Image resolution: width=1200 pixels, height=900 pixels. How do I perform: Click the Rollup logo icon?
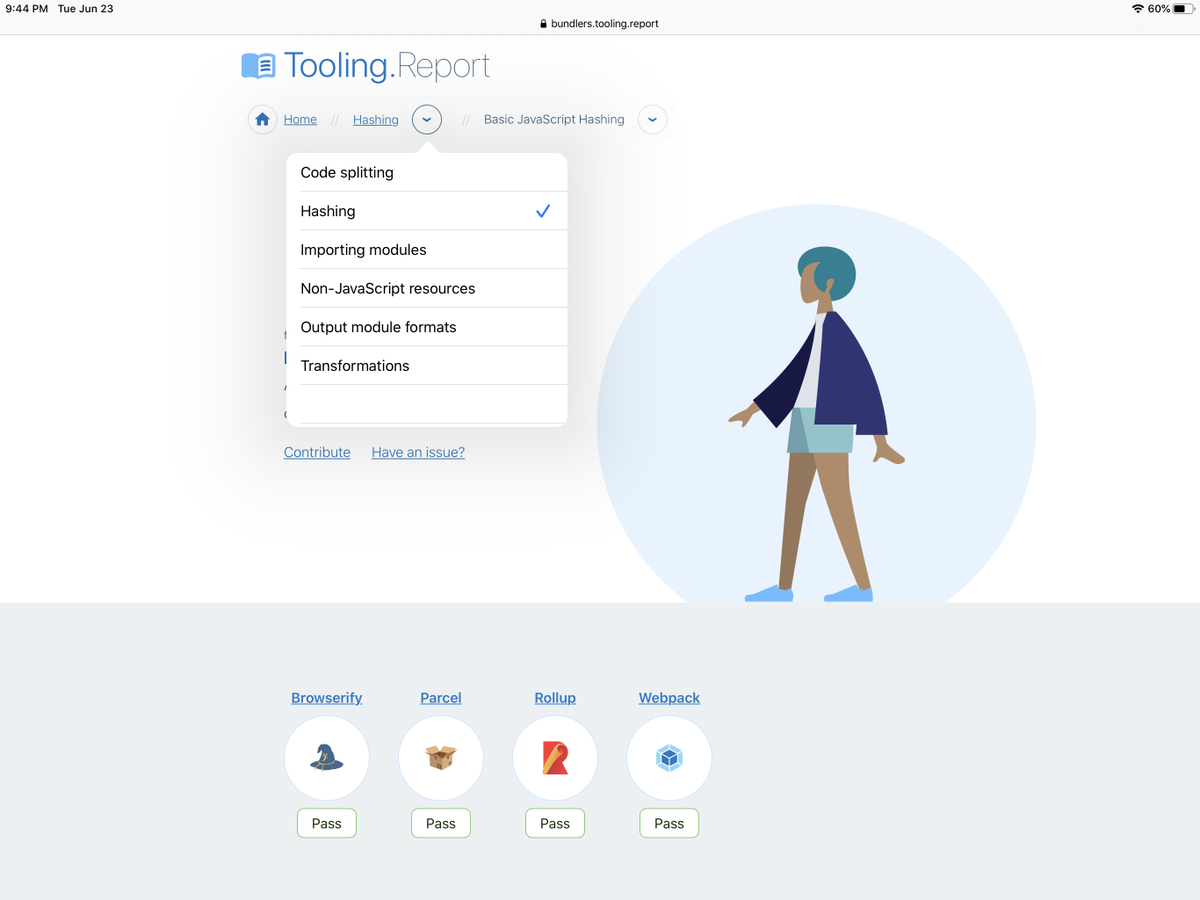coord(554,757)
